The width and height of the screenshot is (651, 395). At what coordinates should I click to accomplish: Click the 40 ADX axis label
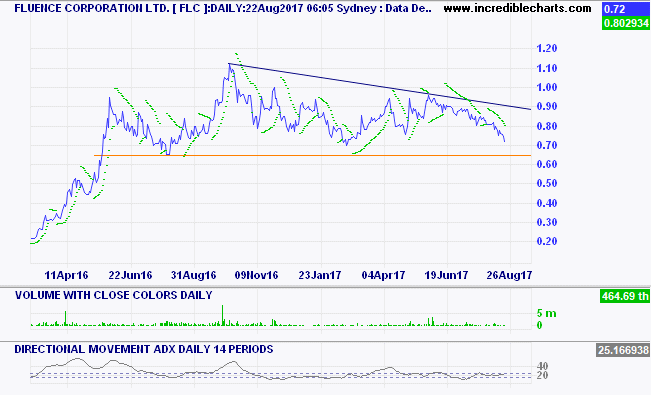click(543, 366)
